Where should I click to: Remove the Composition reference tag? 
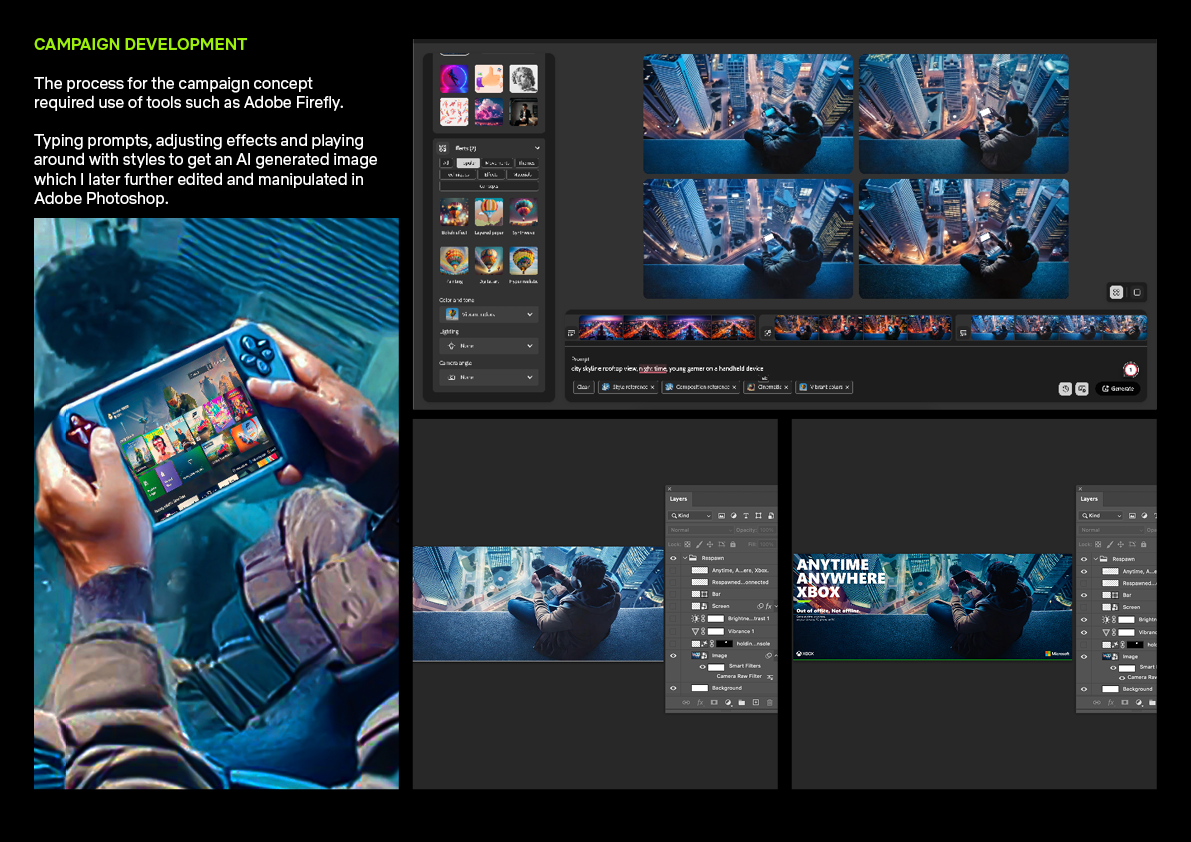click(x=735, y=387)
